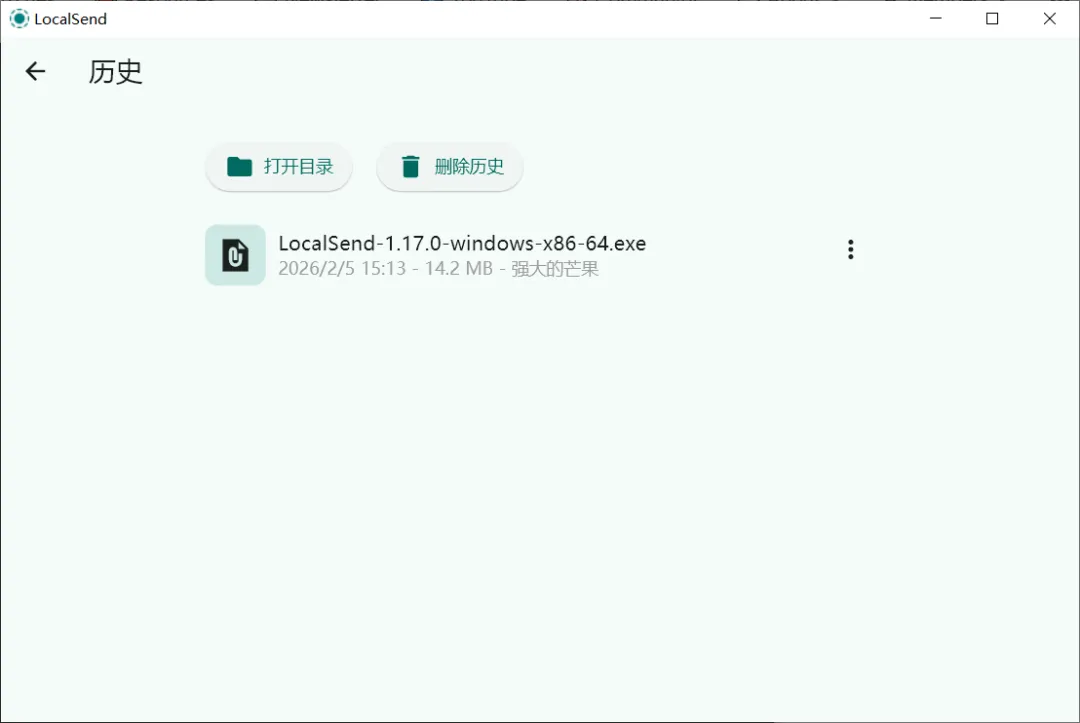The image size is (1080, 723).
Task: Click the file attachment icon of the entry
Action: point(235,255)
